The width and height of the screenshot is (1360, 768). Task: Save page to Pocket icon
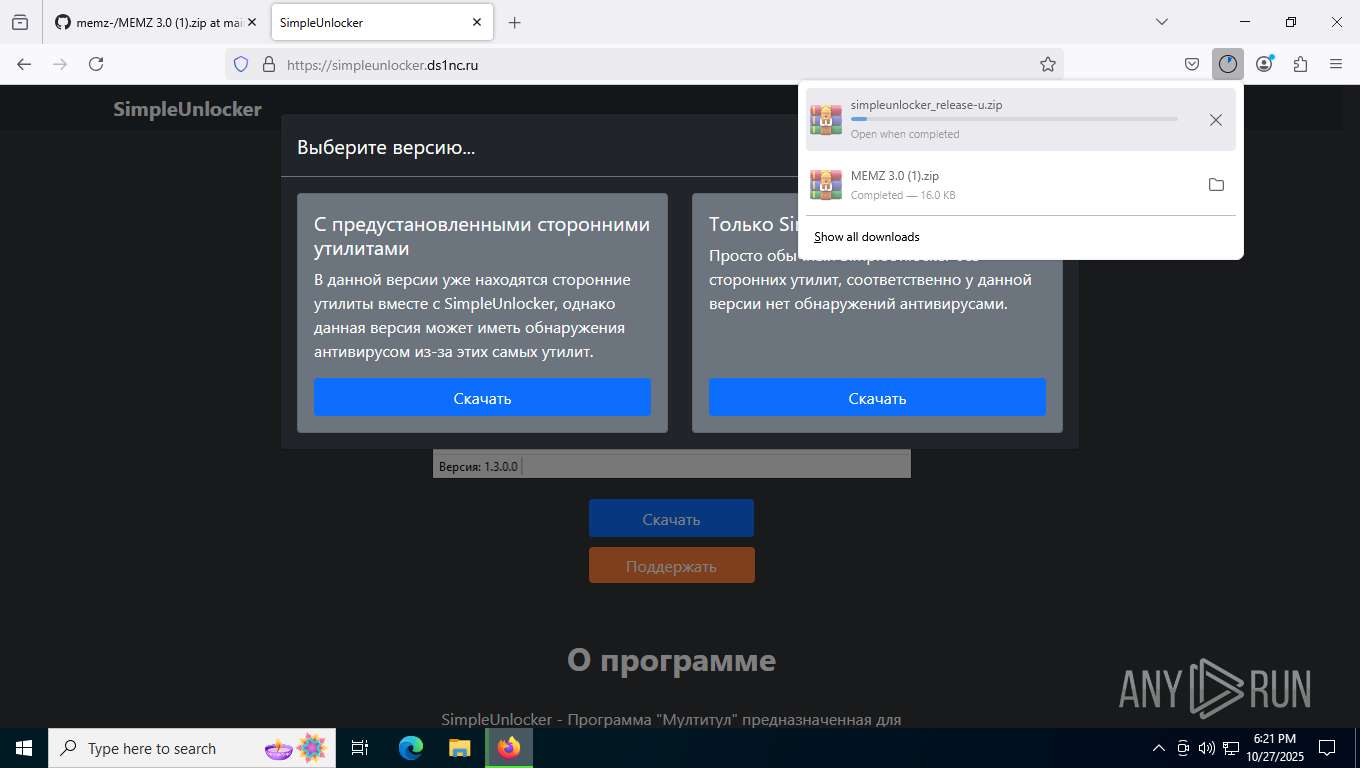pyautogui.click(x=1192, y=64)
